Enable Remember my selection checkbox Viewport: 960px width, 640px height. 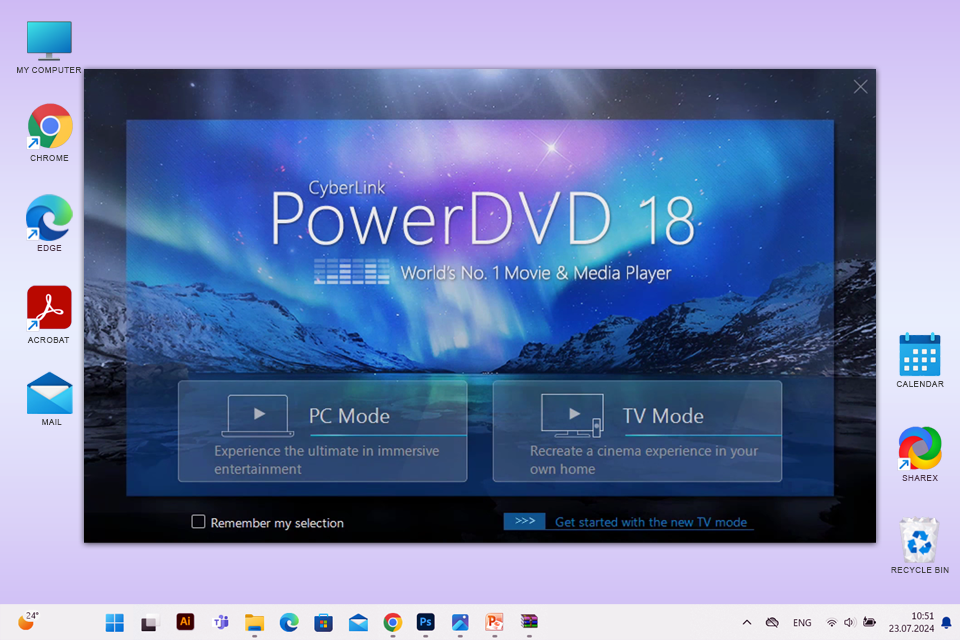198,522
